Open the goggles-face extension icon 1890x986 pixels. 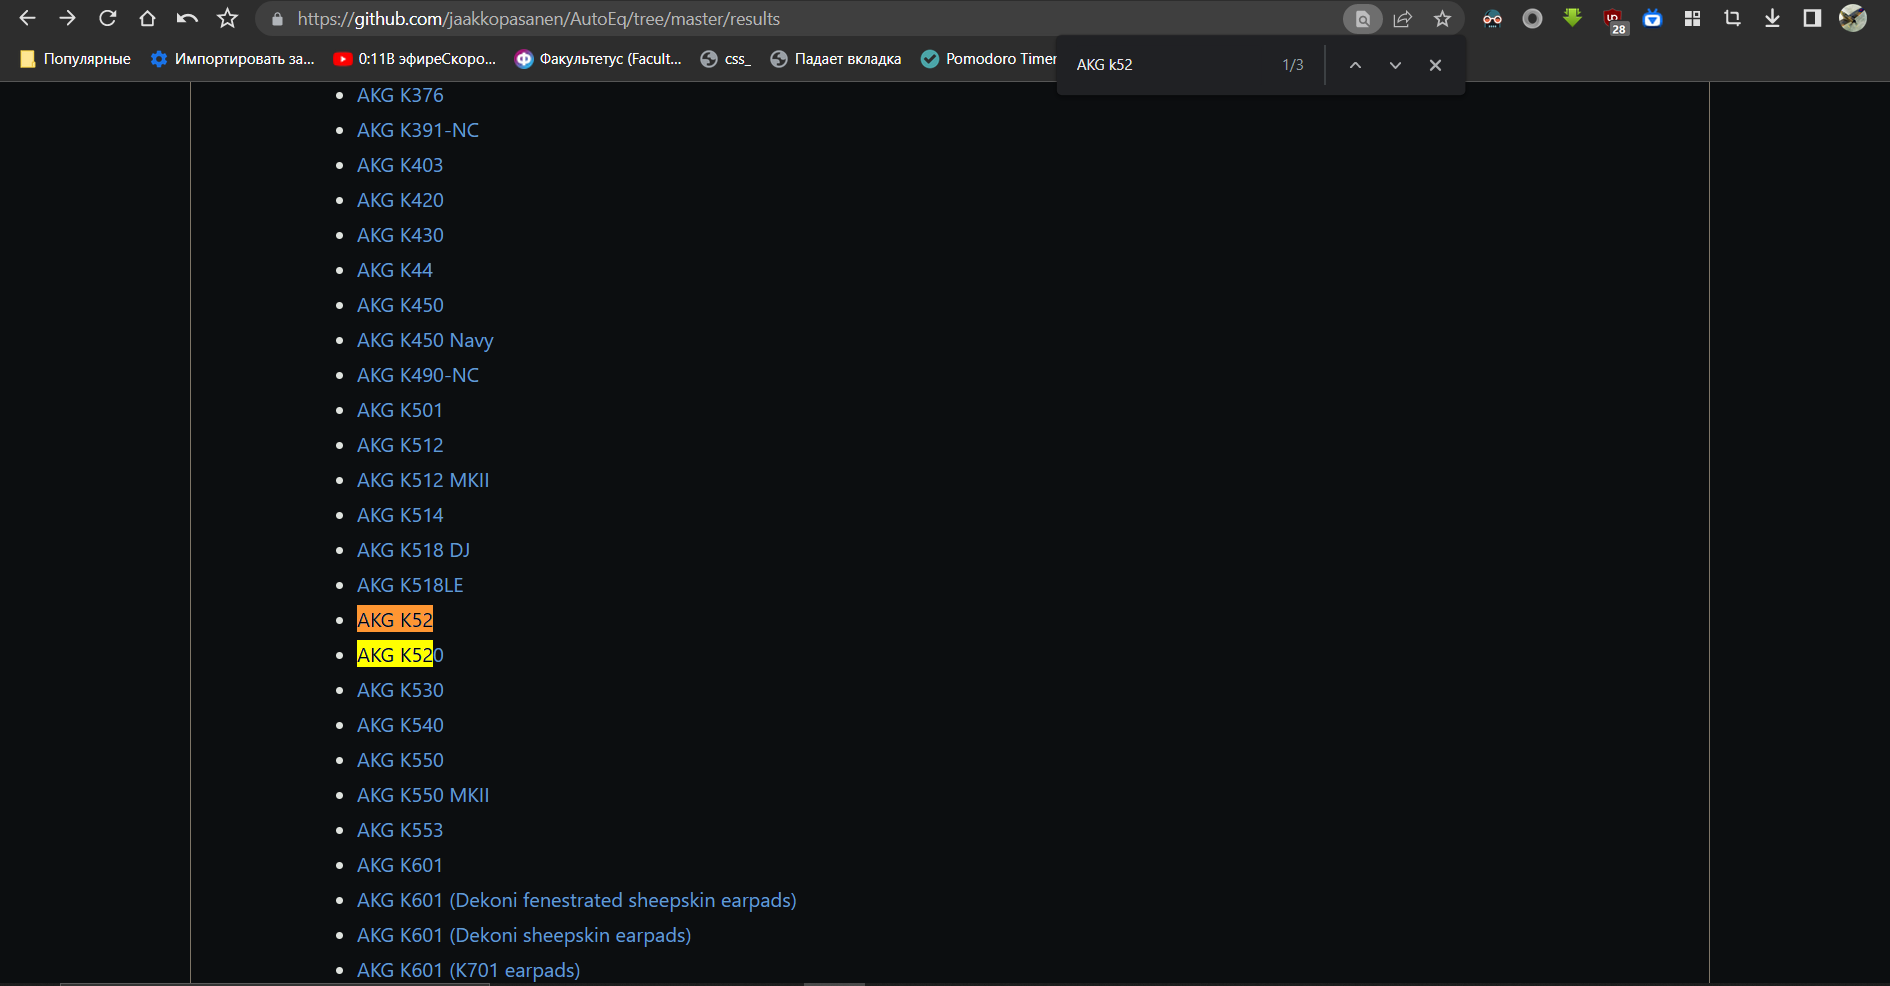pyautogui.click(x=1492, y=19)
